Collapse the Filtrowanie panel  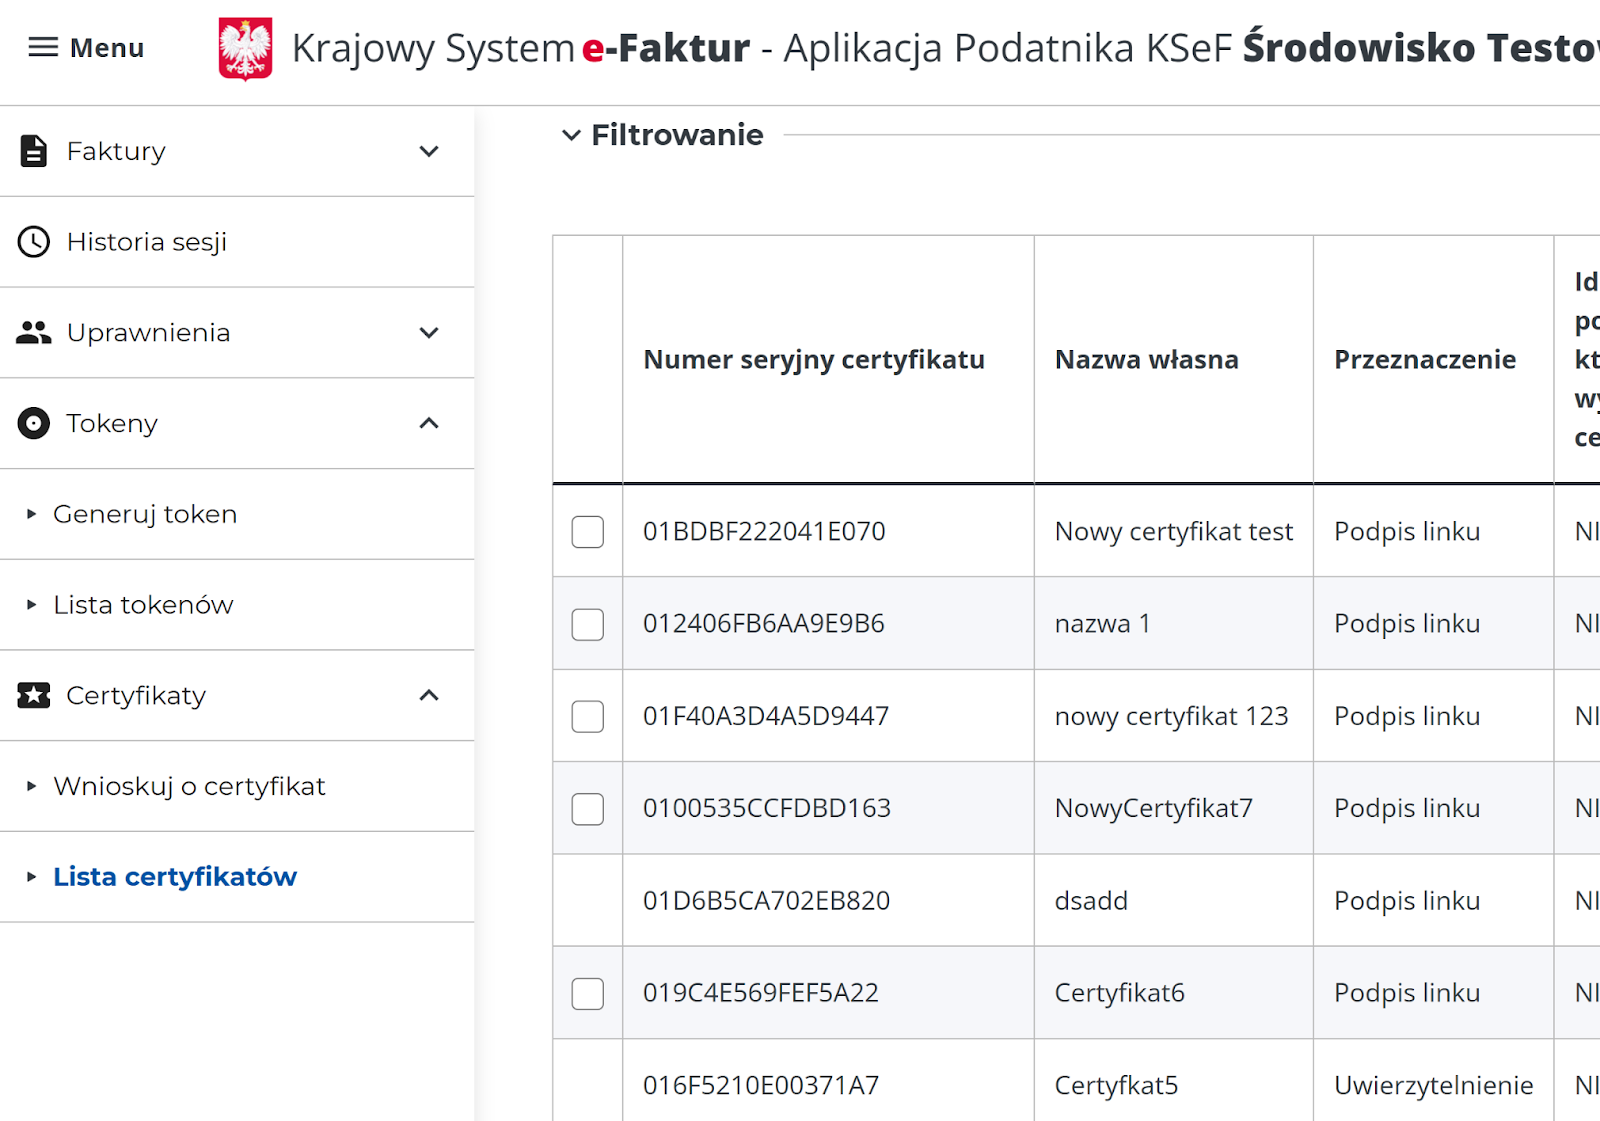571,135
